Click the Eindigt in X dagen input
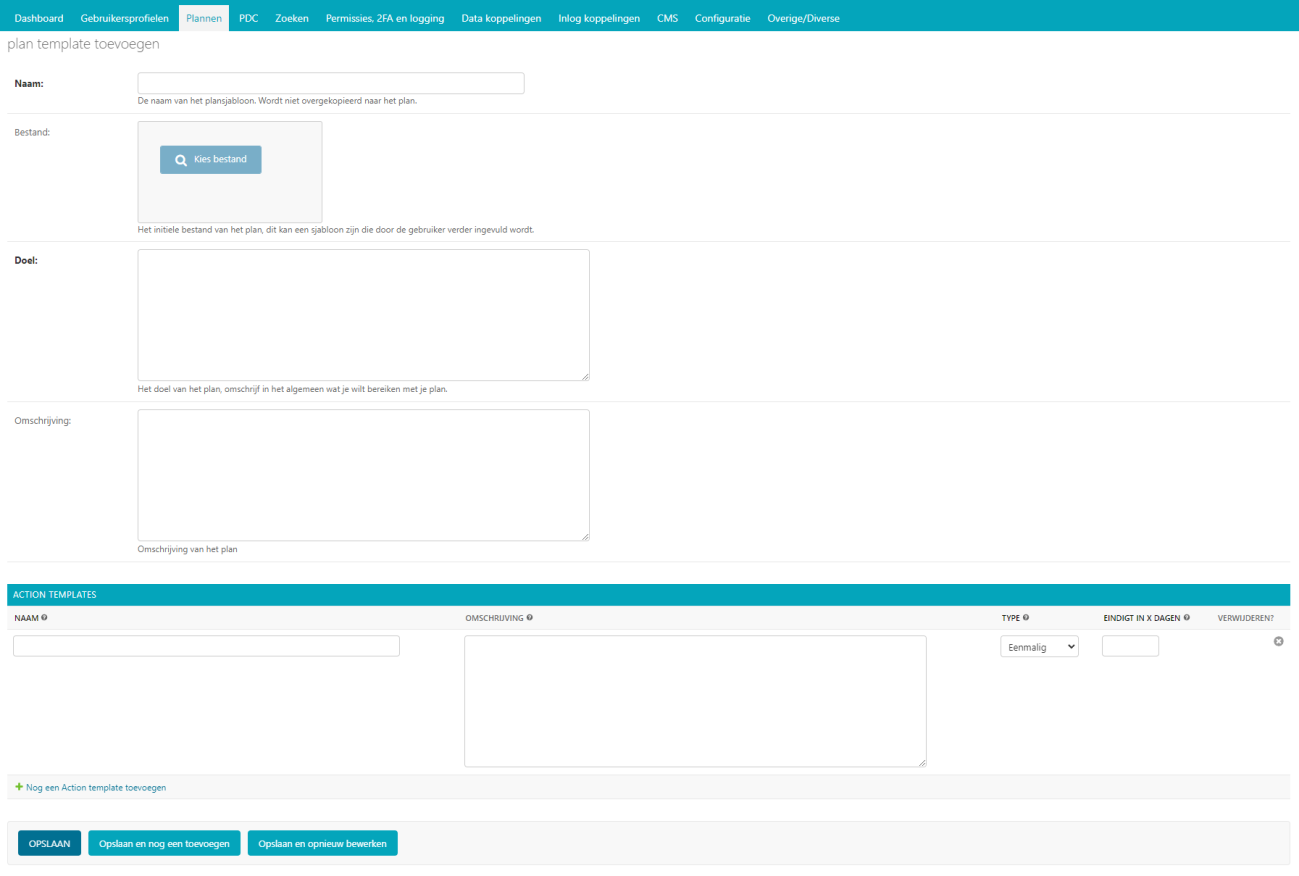The height and width of the screenshot is (876, 1299). (1130, 647)
